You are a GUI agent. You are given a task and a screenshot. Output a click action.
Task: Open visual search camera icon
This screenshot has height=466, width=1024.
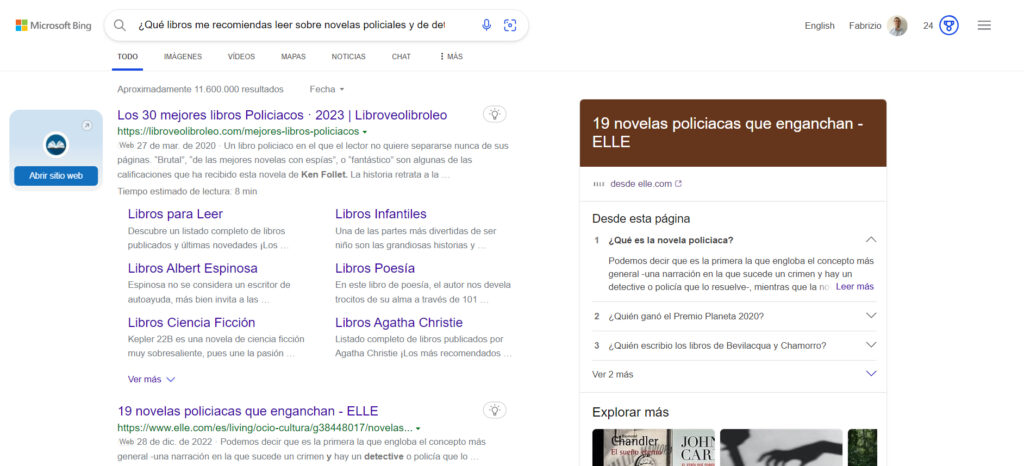click(x=510, y=25)
